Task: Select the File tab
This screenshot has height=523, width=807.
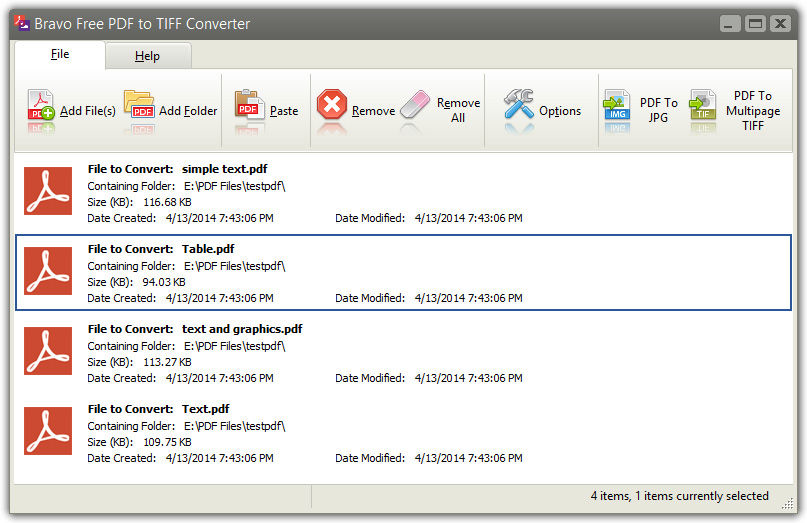Action: 60,54
